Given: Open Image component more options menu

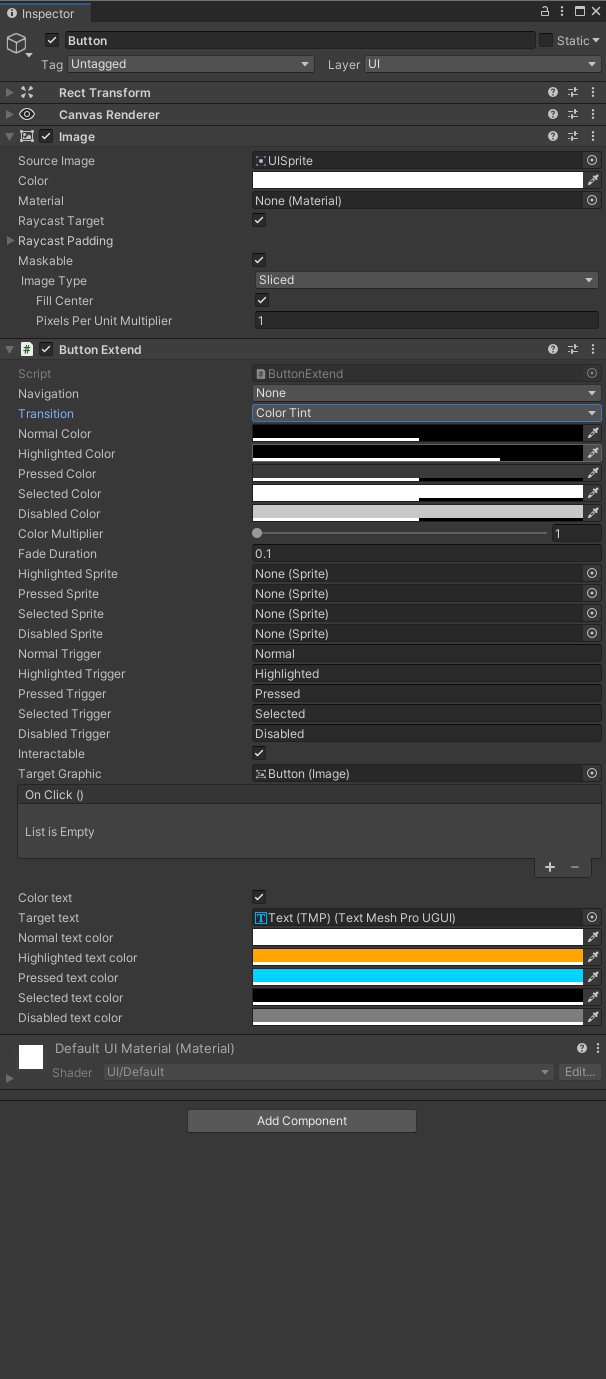Looking at the screenshot, I should [x=597, y=137].
